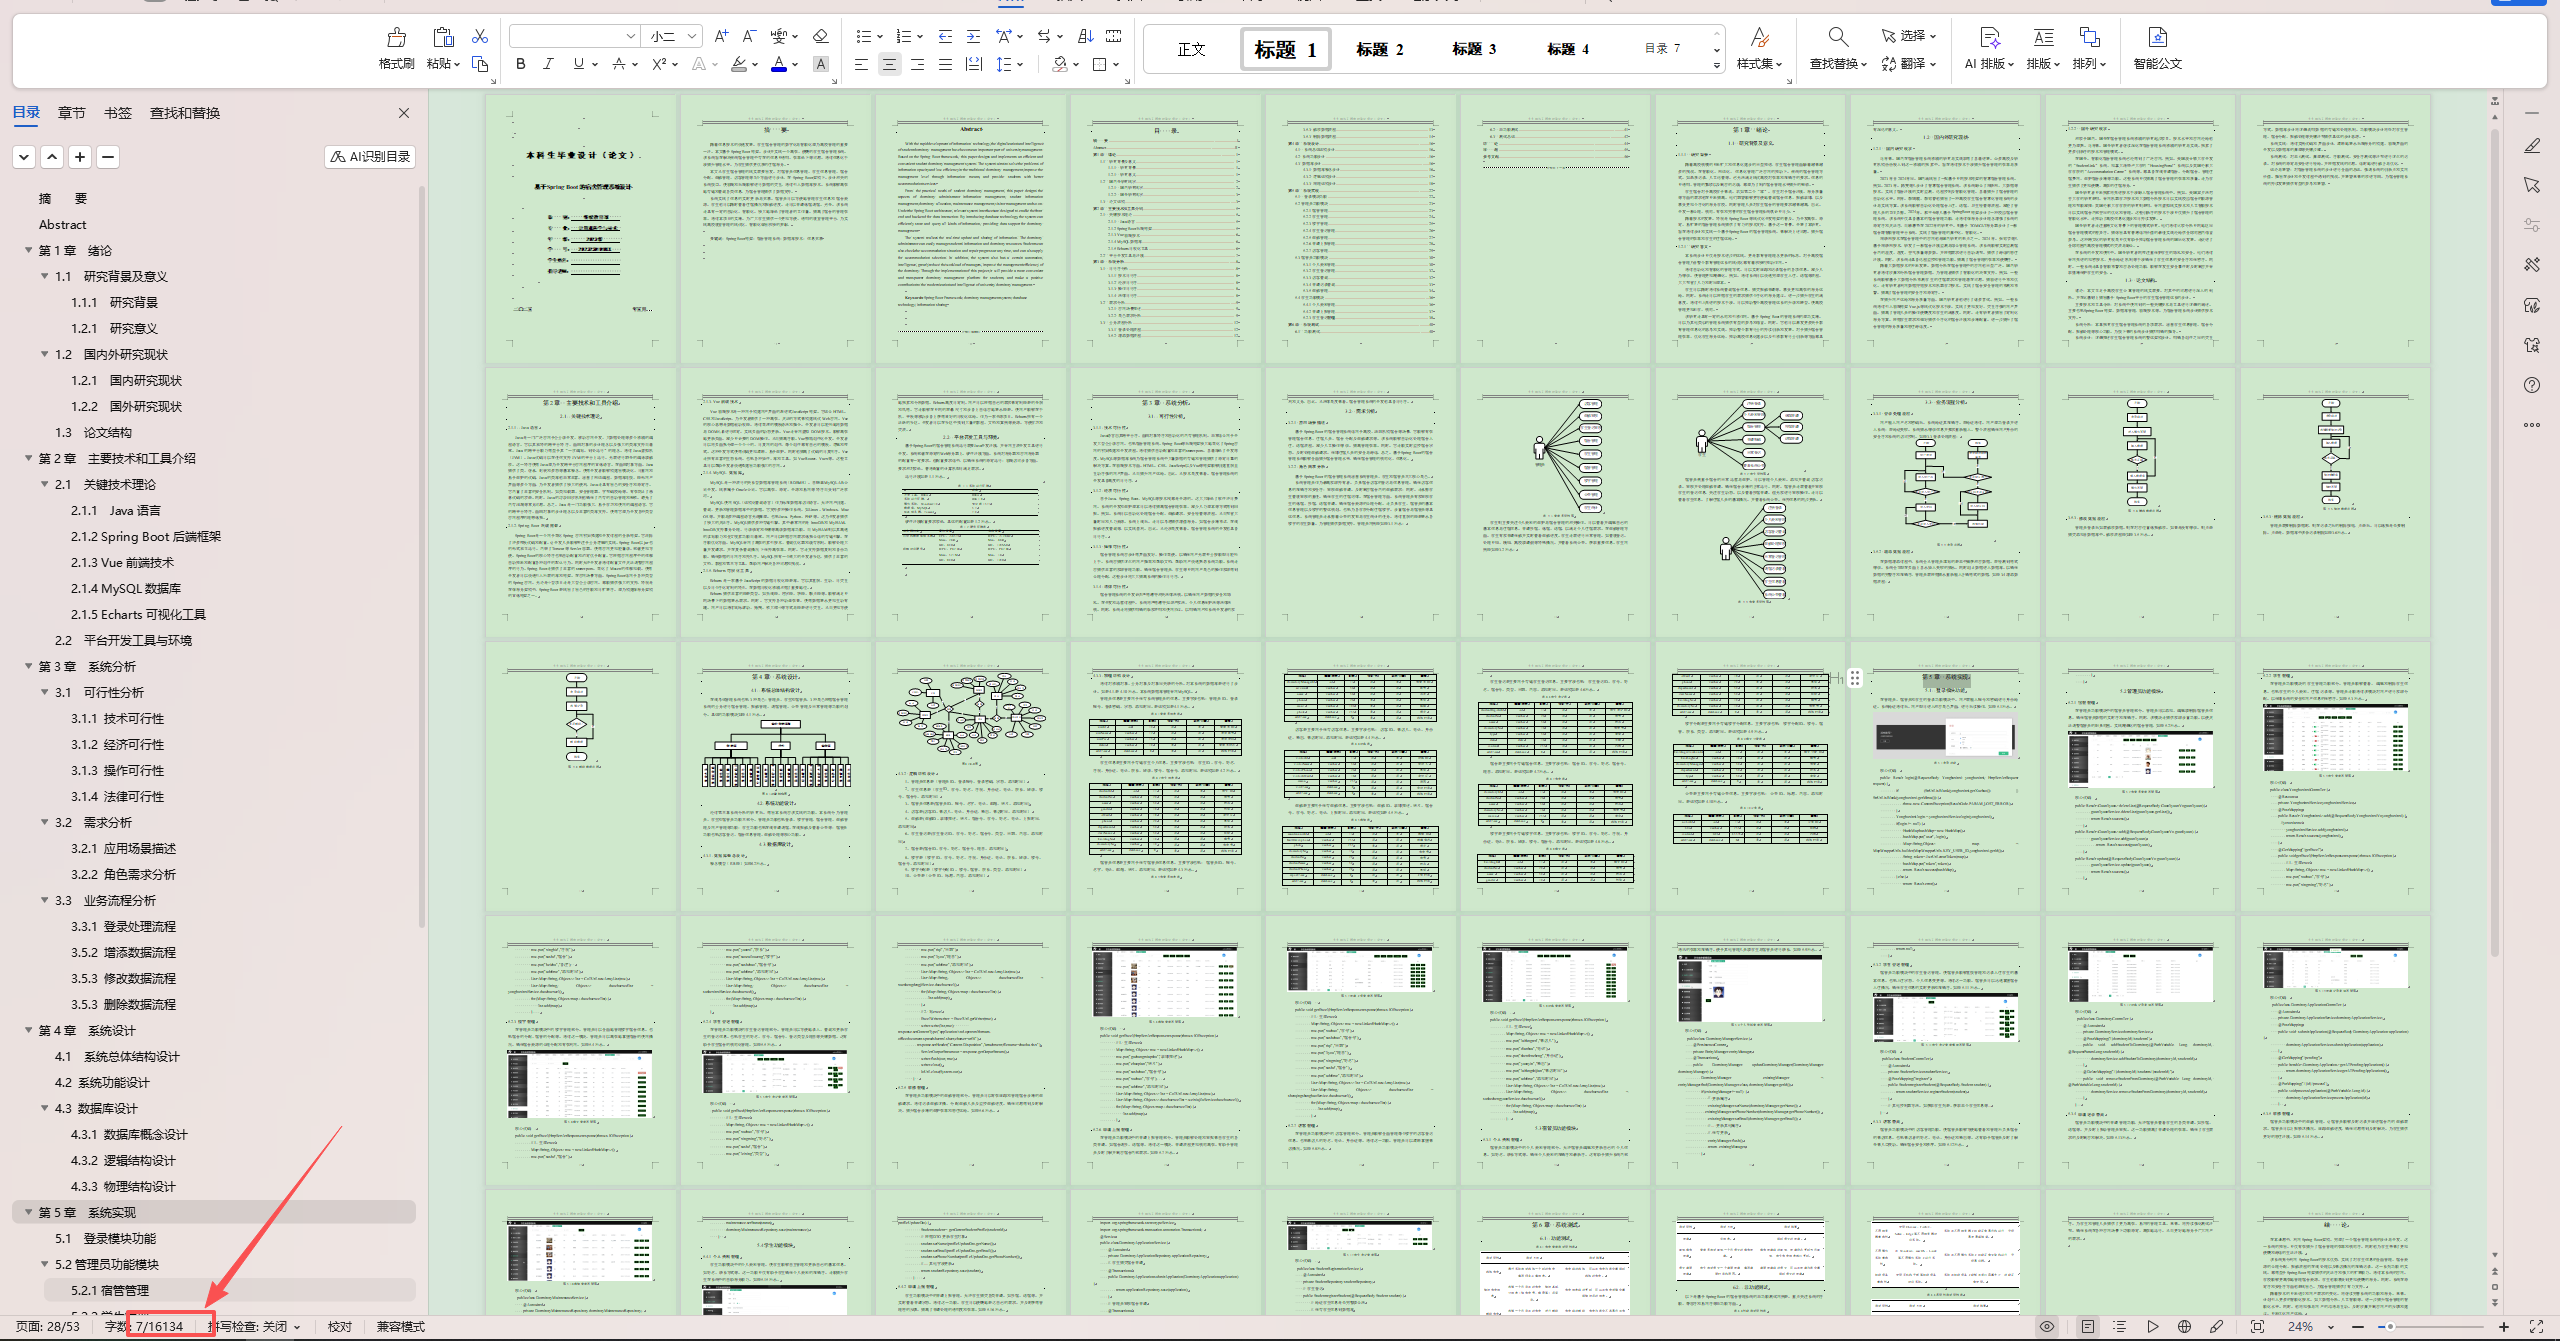Open the Select (选择) dropdown
The image size is (2560, 1341).
click(x=1908, y=36)
